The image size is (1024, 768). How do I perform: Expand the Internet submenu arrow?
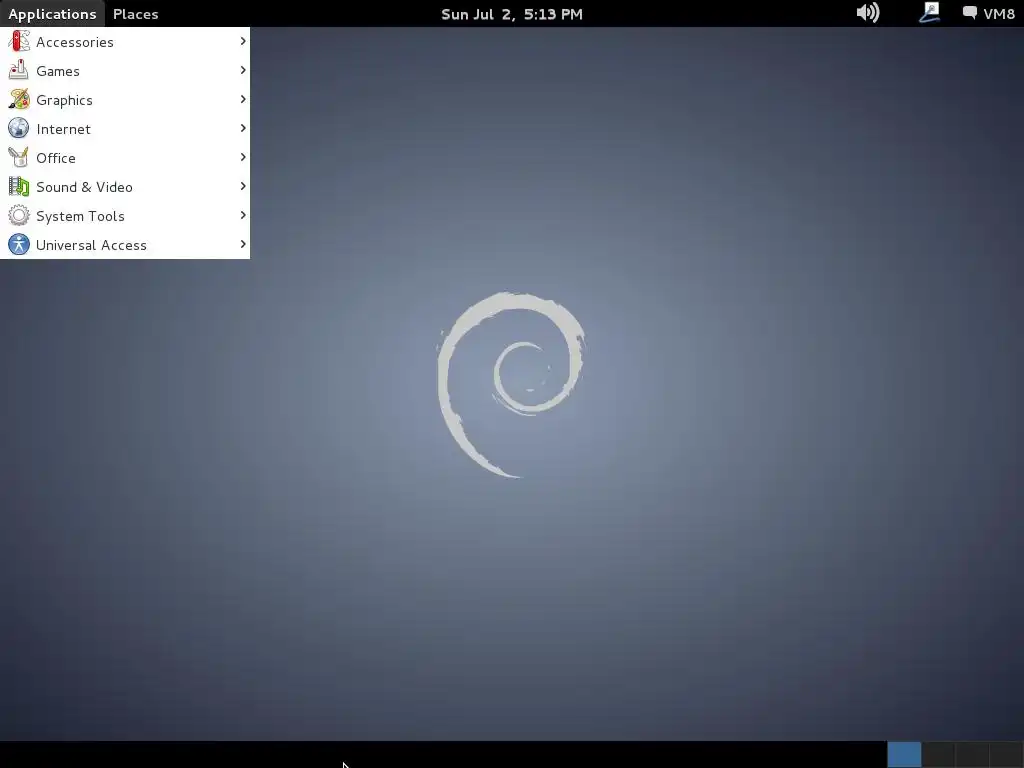click(x=243, y=128)
